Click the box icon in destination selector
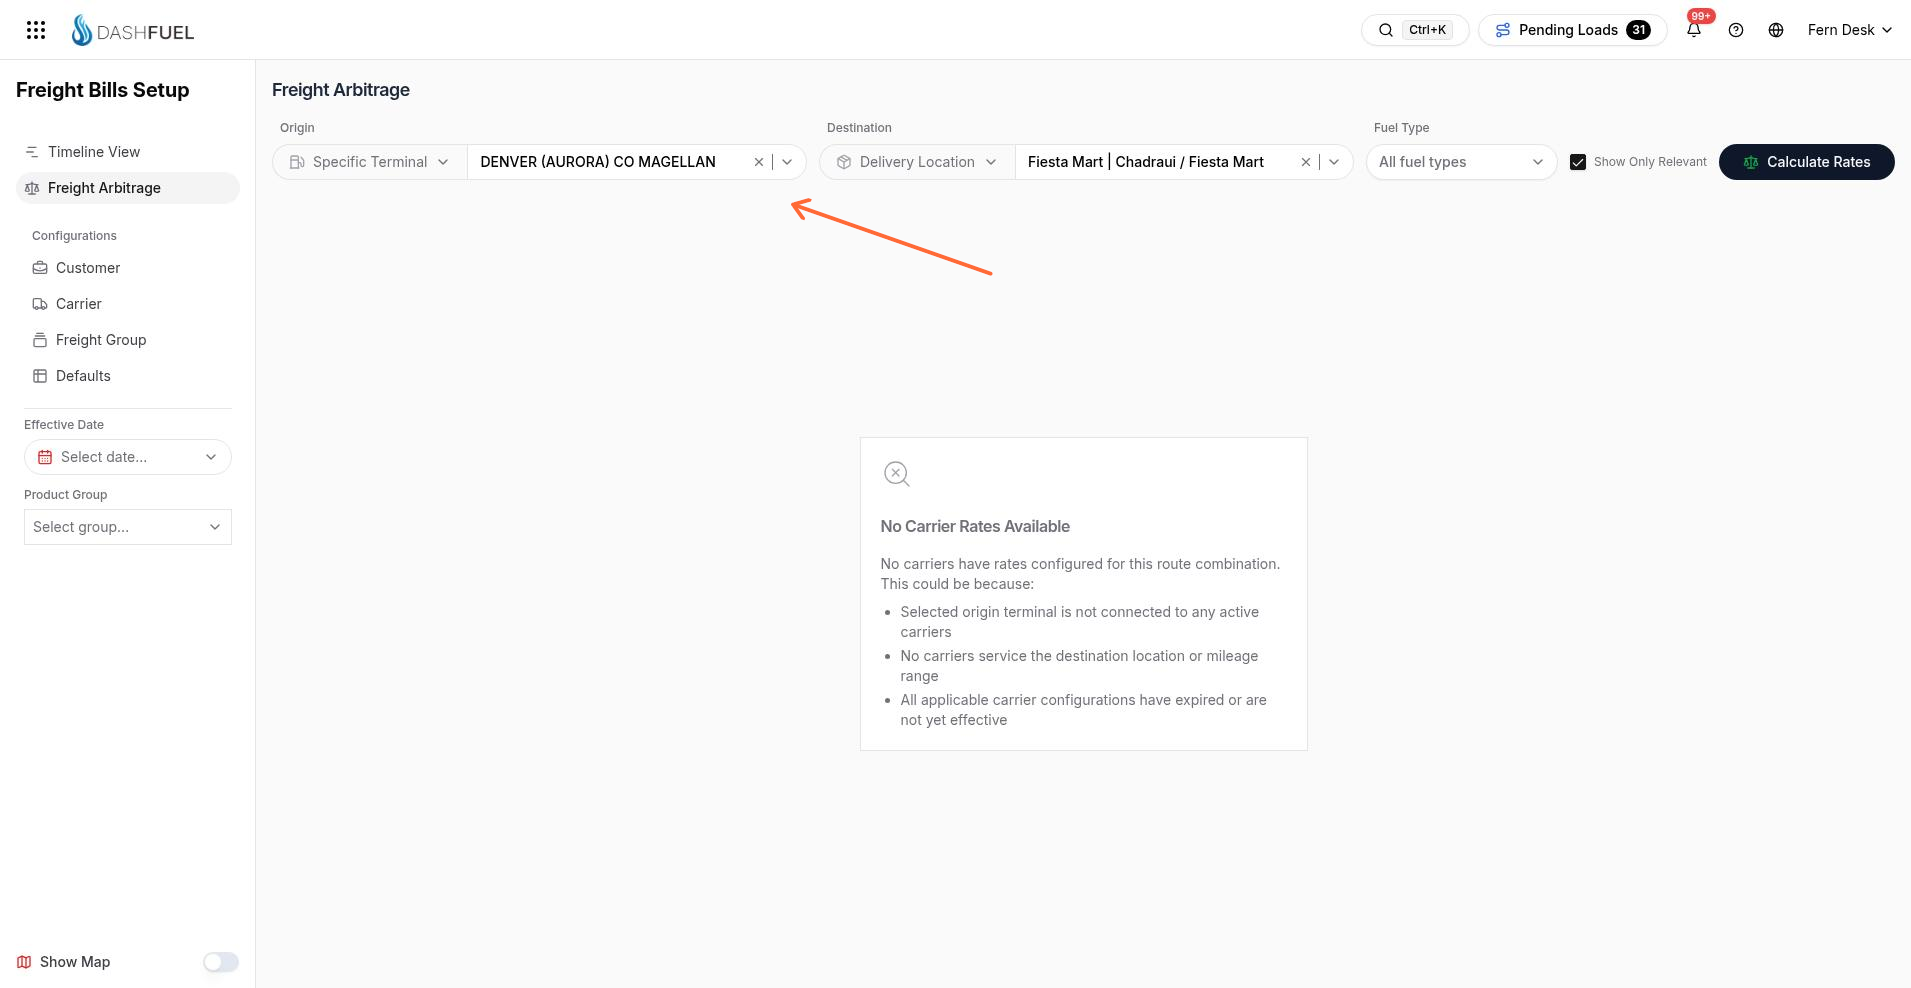The width and height of the screenshot is (1911, 988). point(844,162)
